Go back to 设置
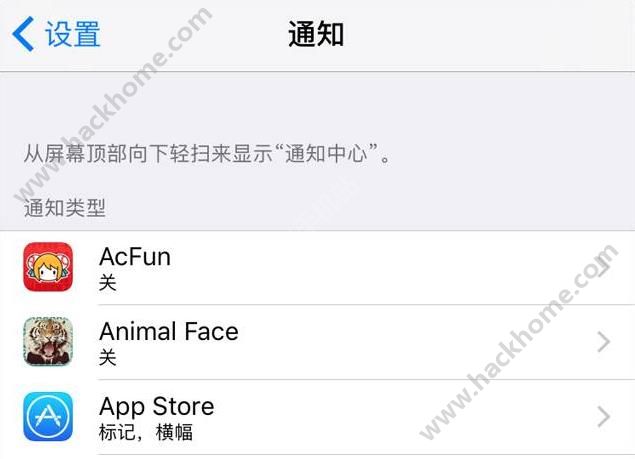 (56, 34)
